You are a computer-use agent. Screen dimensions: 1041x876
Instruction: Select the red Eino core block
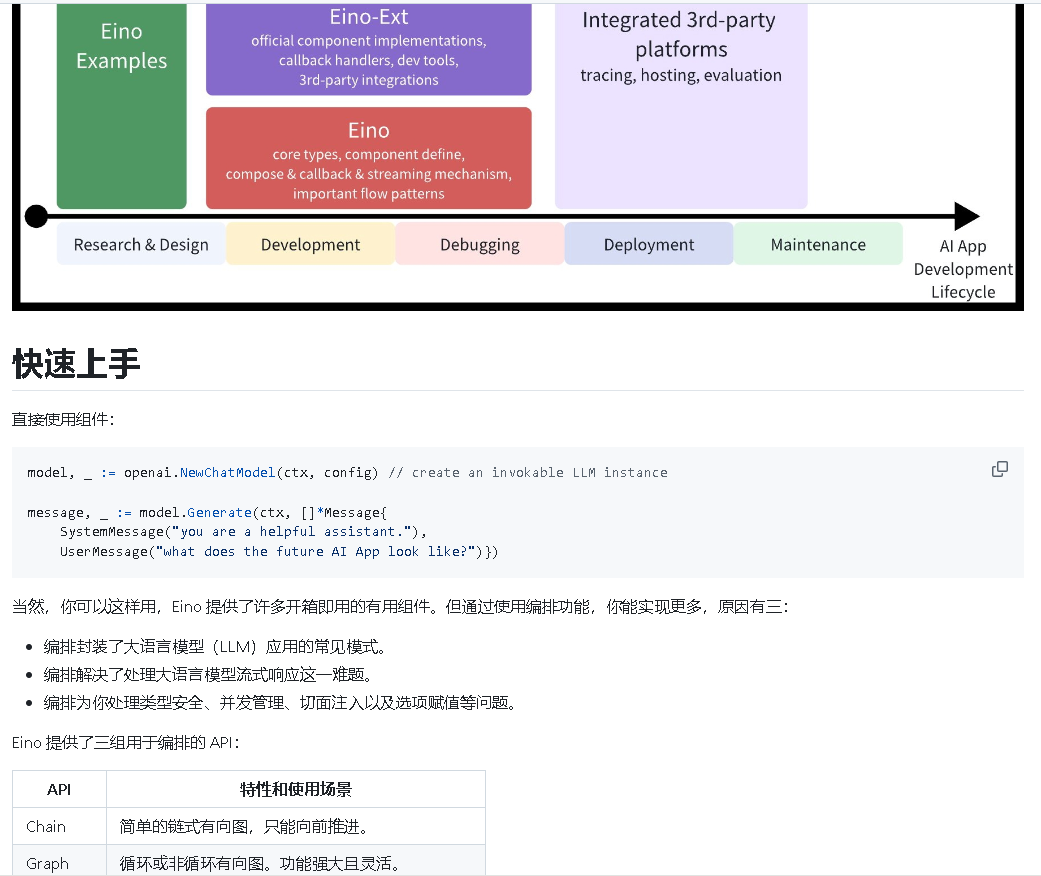tap(368, 158)
